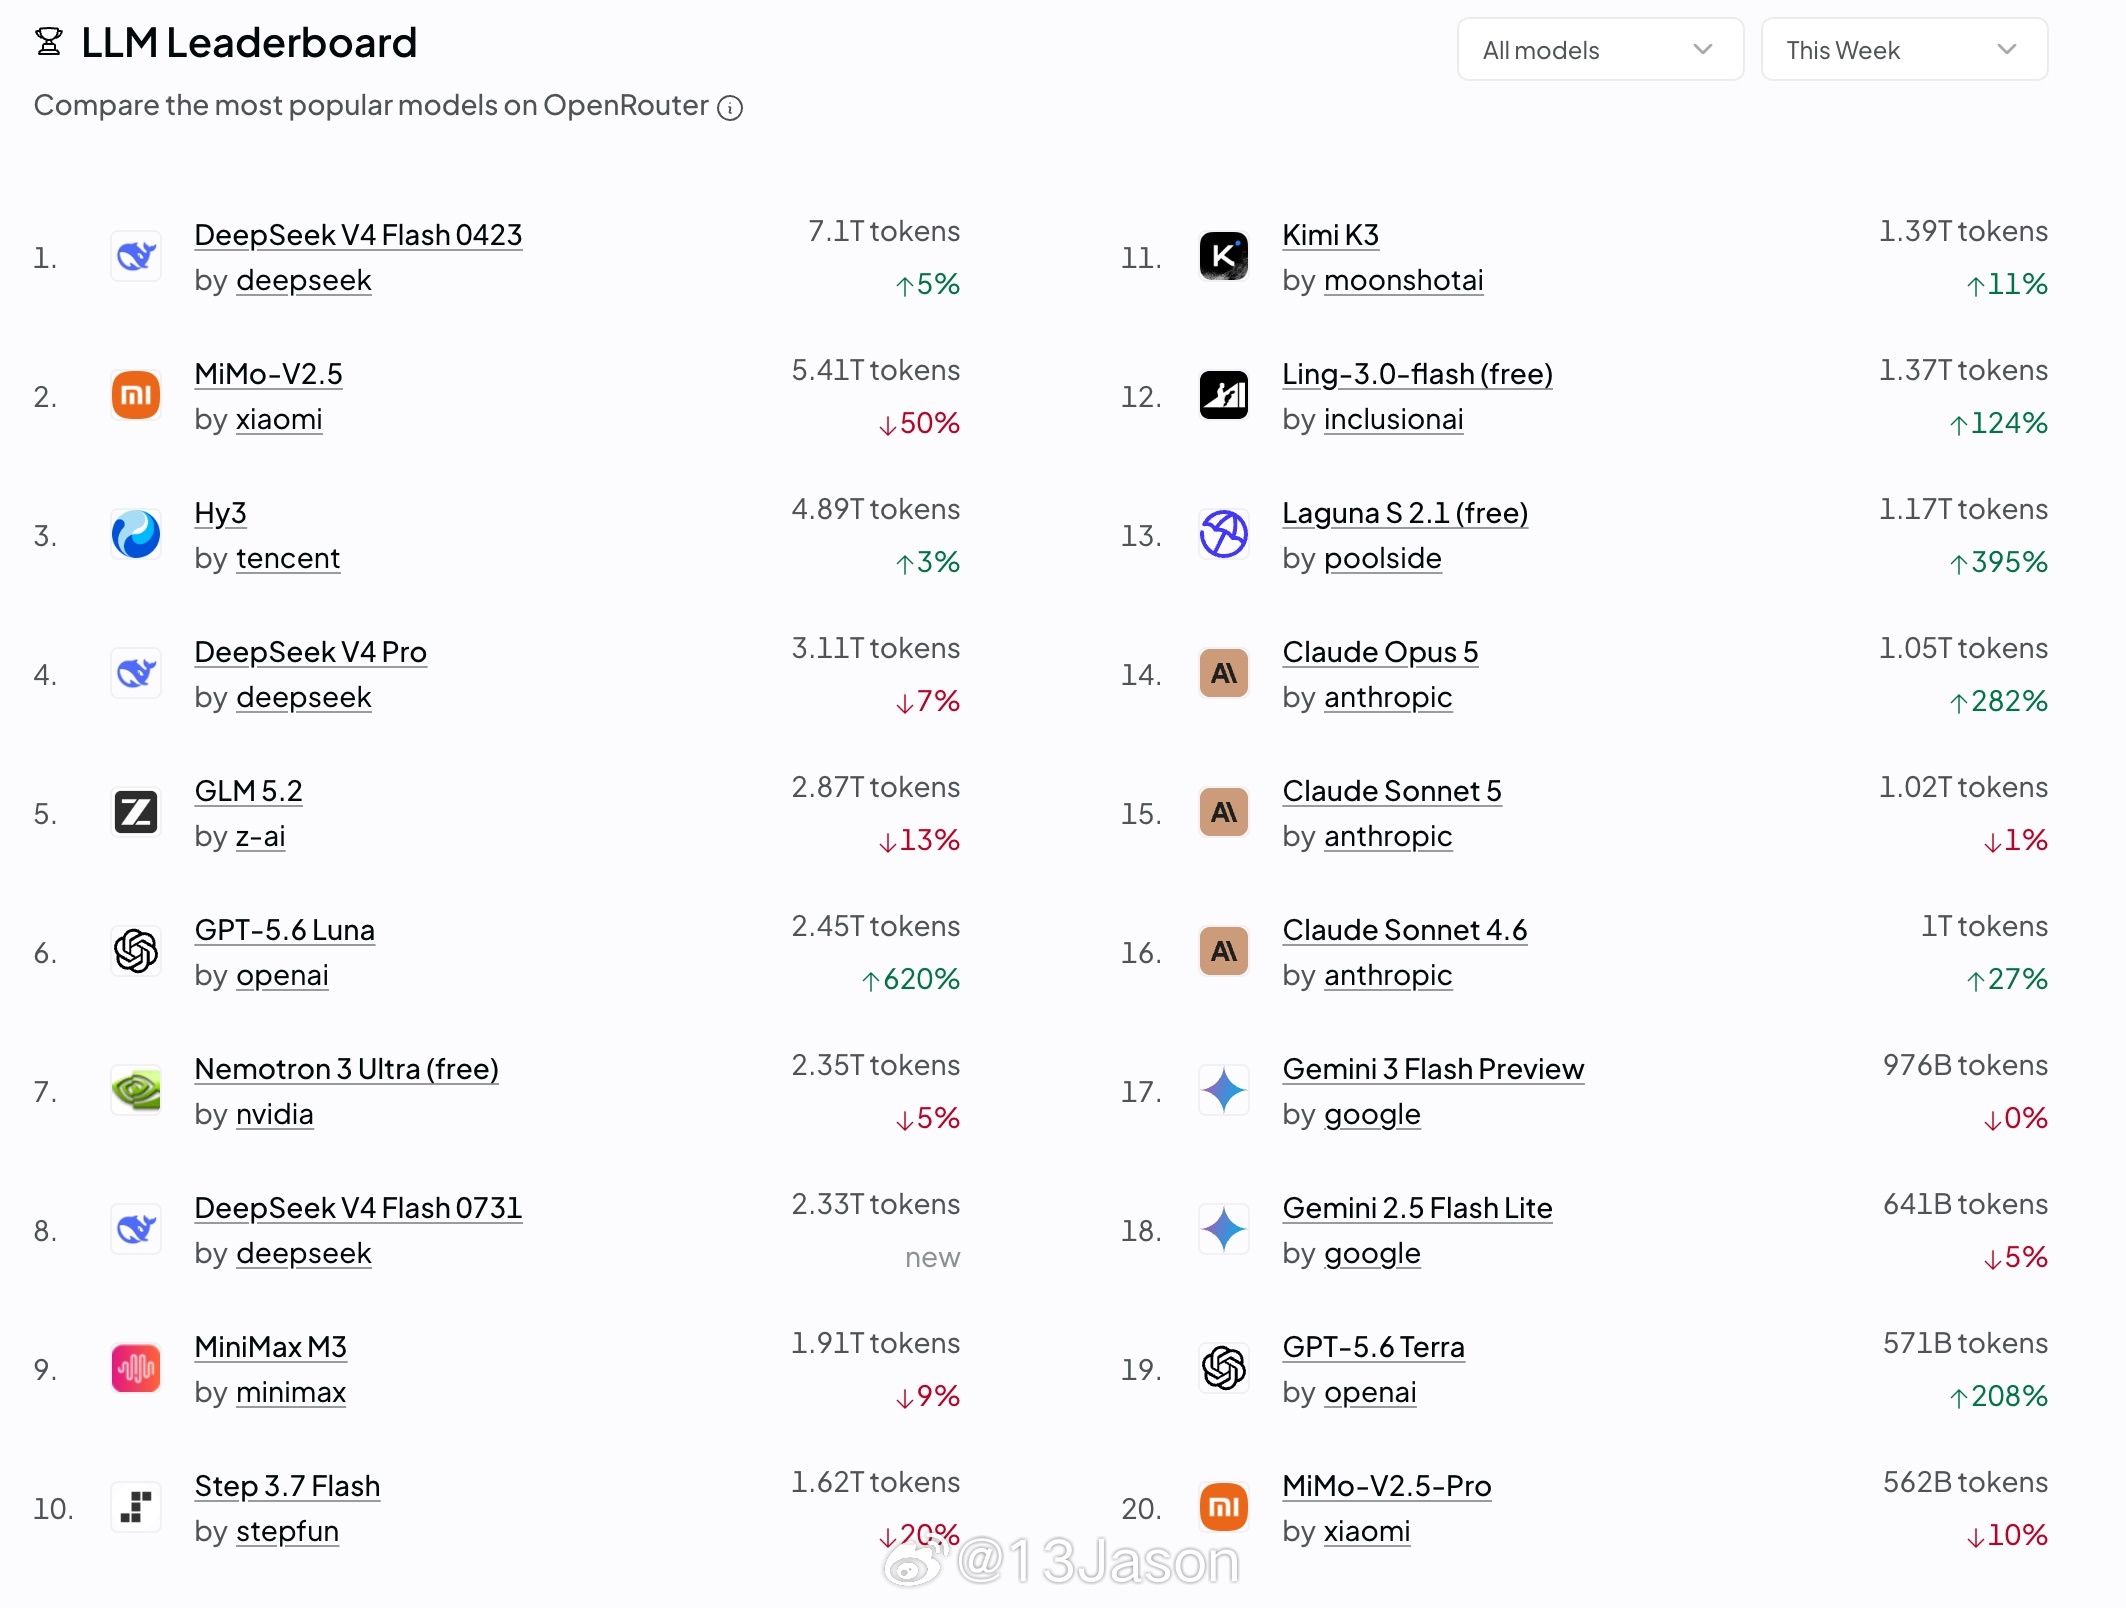The image size is (2126, 1608).
Task: Open the GPT-5.6 Luna model link
Action: click(284, 930)
